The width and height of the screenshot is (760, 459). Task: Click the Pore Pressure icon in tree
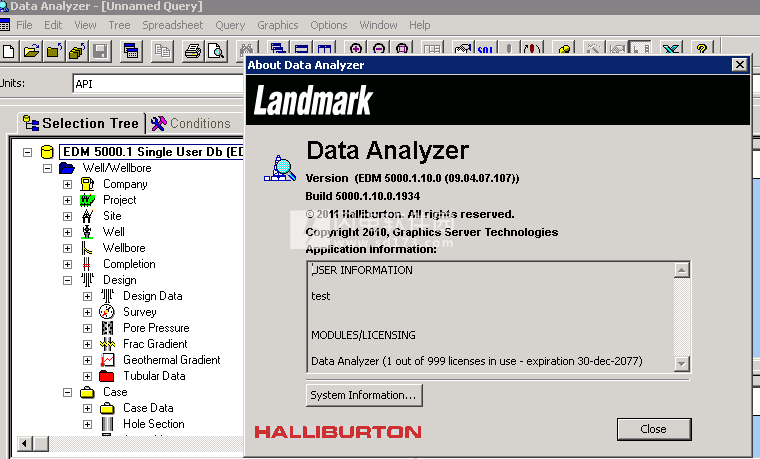pos(107,328)
